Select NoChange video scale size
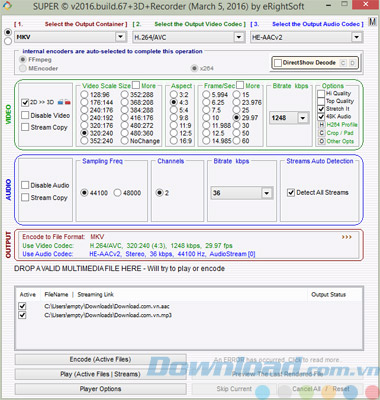The image size is (380, 400). tap(125, 141)
